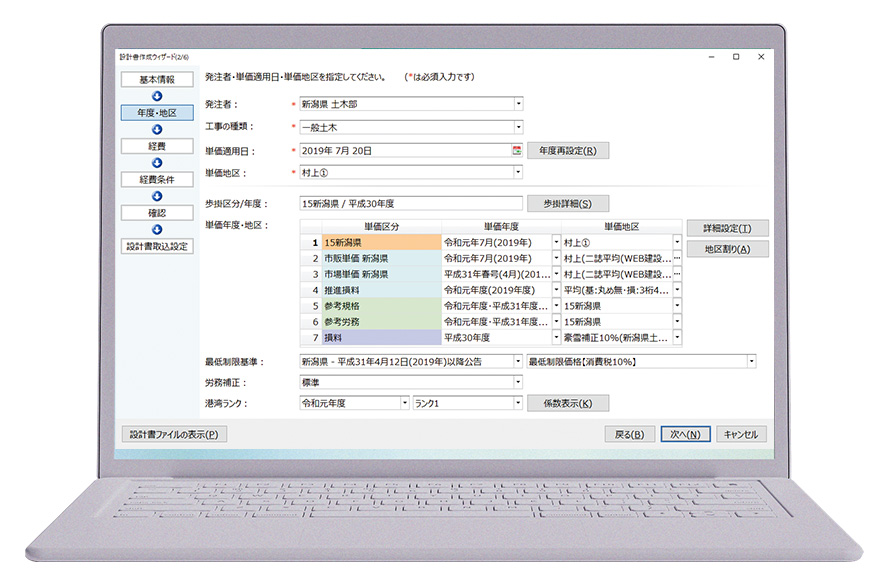
Task: Click the ellipsis button in 損料 row
Action: point(677,338)
